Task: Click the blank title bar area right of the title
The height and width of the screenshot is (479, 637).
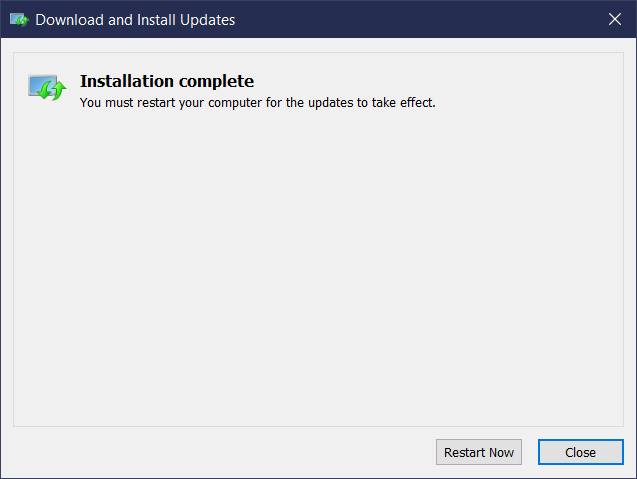Action: (420, 19)
